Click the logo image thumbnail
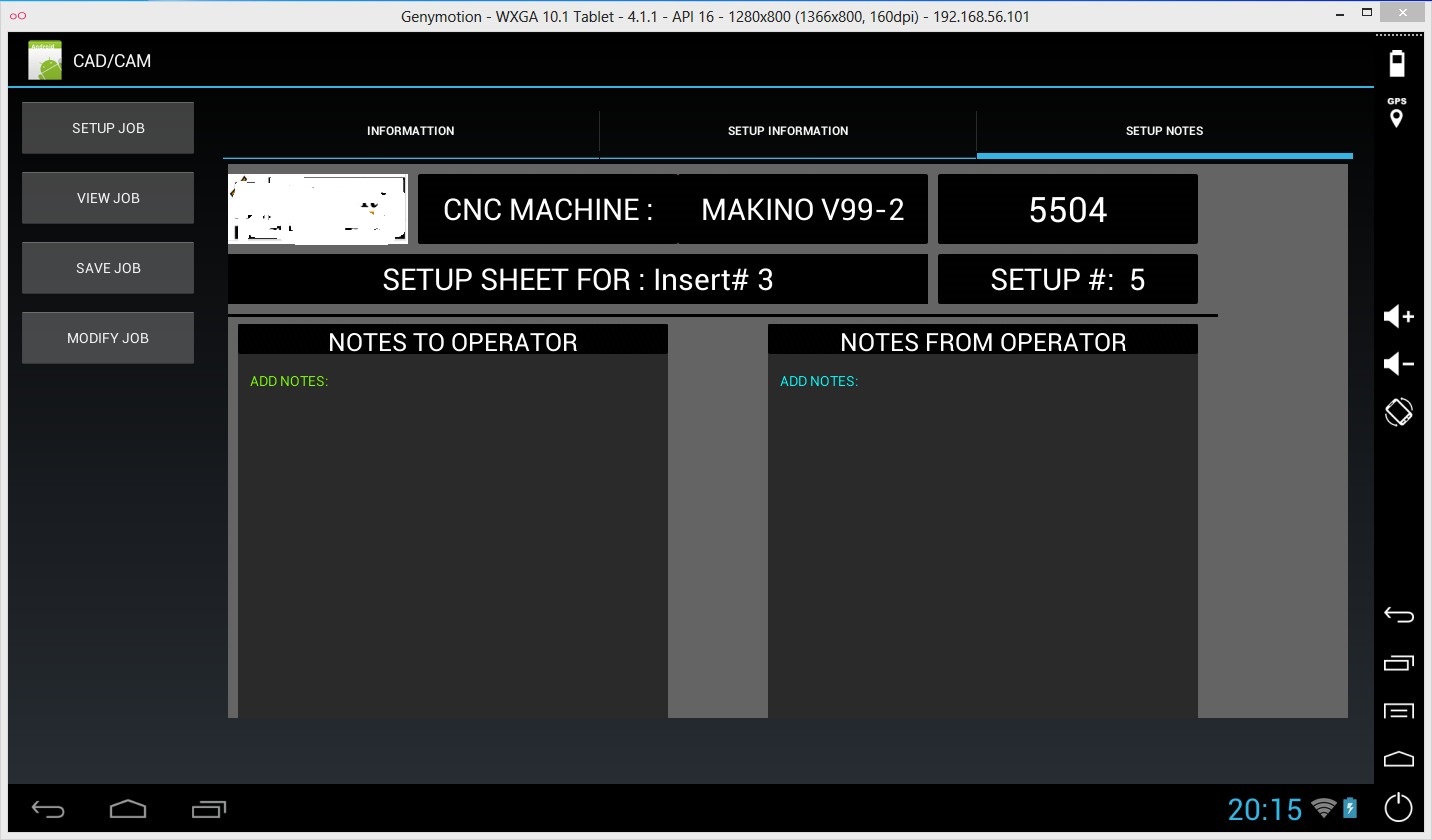Image resolution: width=1432 pixels, height=840 pixels. (x=318, y=209)
